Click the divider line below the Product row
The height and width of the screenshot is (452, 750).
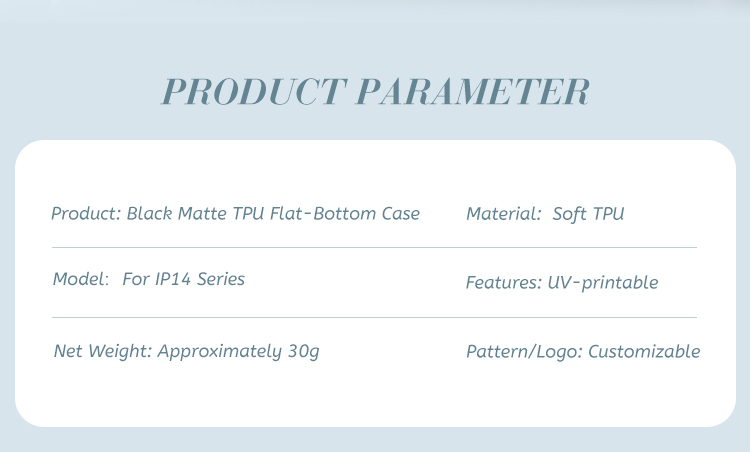pos(374,247)
